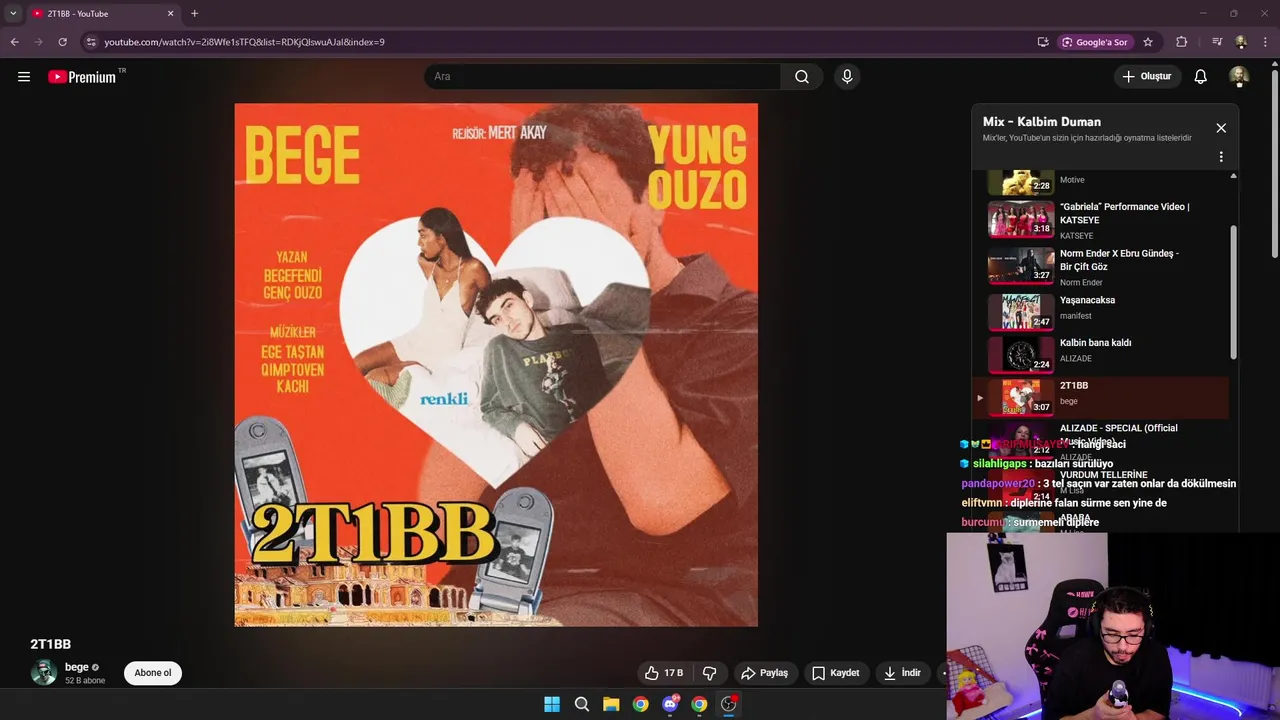Open the Chrome profile avatar
The width and height of the screenshot is (1280, 720).
tap(1241, 42)
